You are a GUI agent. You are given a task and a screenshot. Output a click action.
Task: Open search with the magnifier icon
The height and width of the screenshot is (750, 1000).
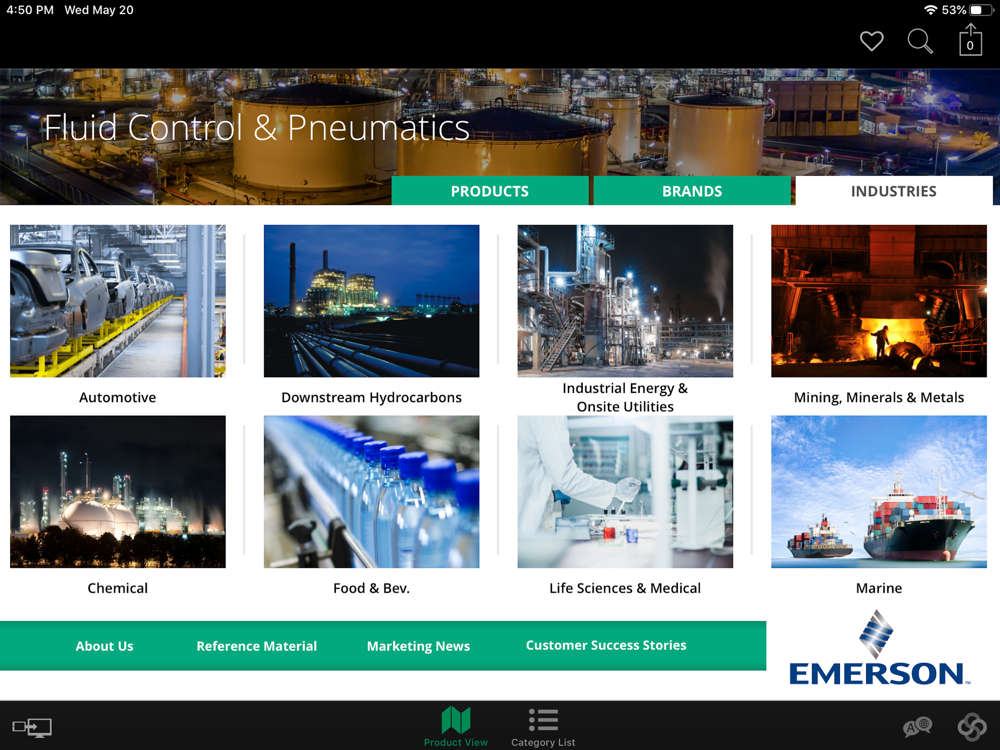[x=920, y=41]
